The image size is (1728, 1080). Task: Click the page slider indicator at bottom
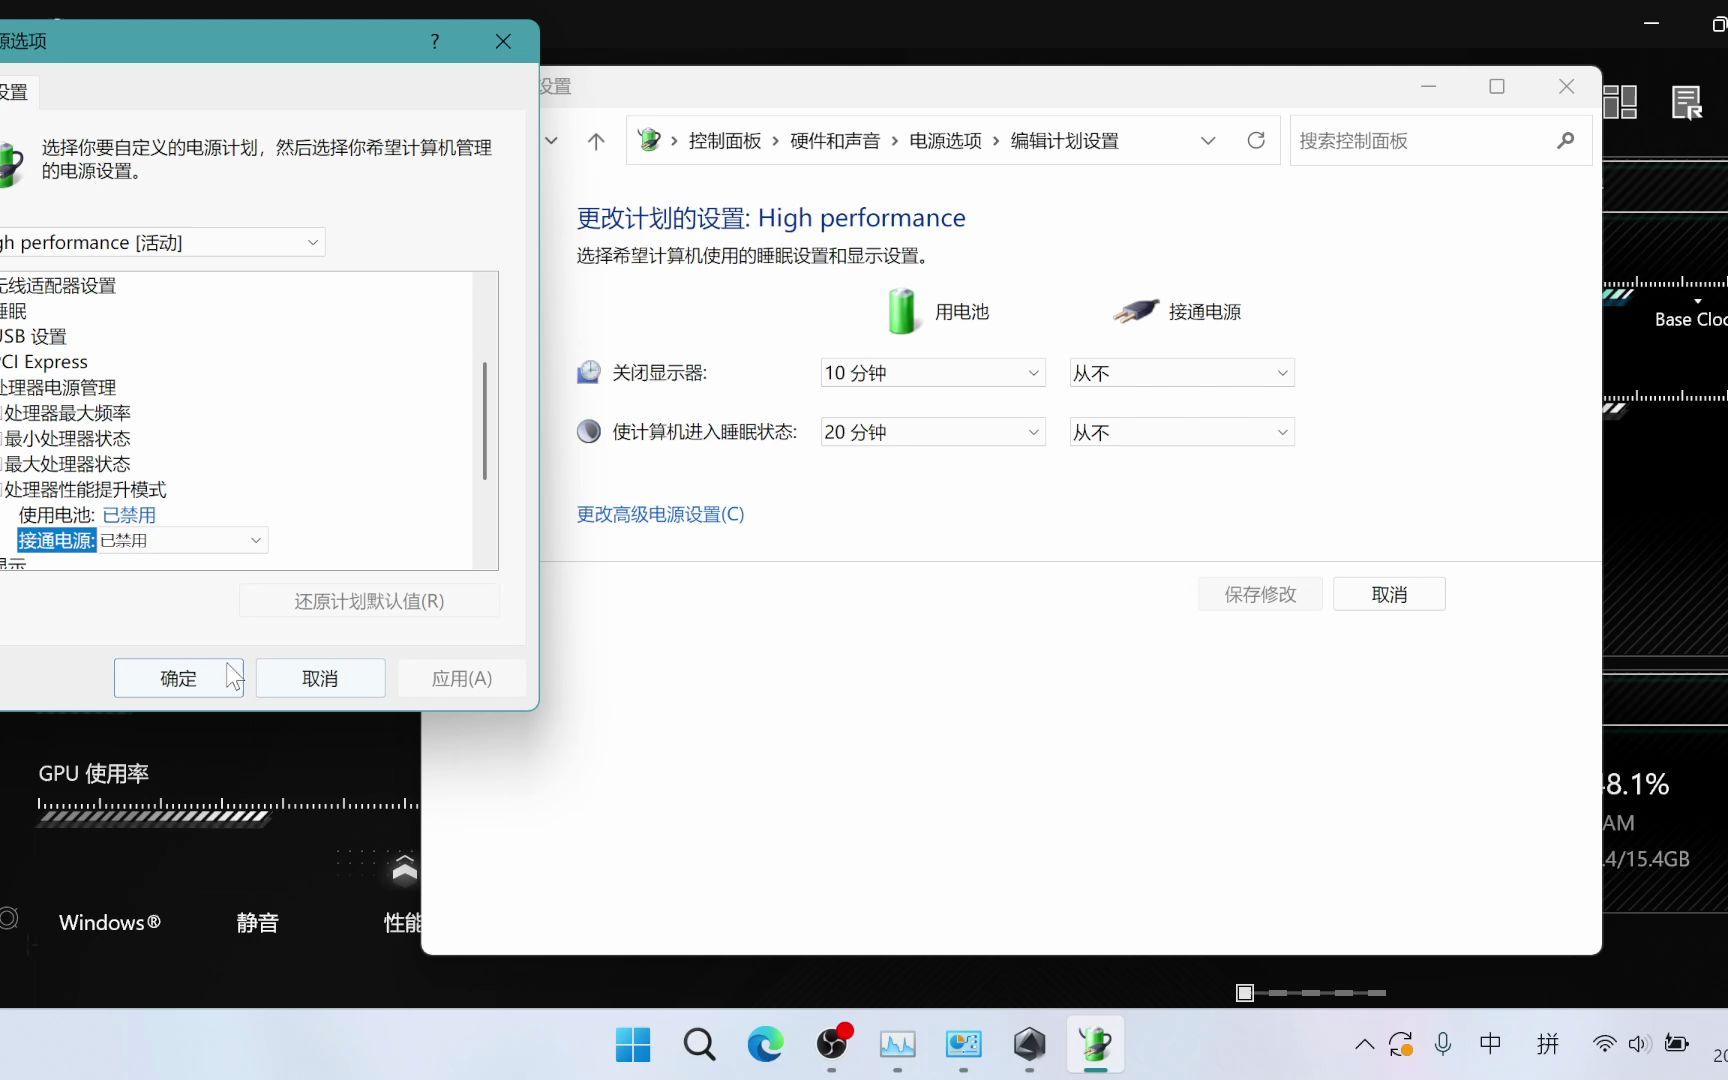tap(1311, 993)
